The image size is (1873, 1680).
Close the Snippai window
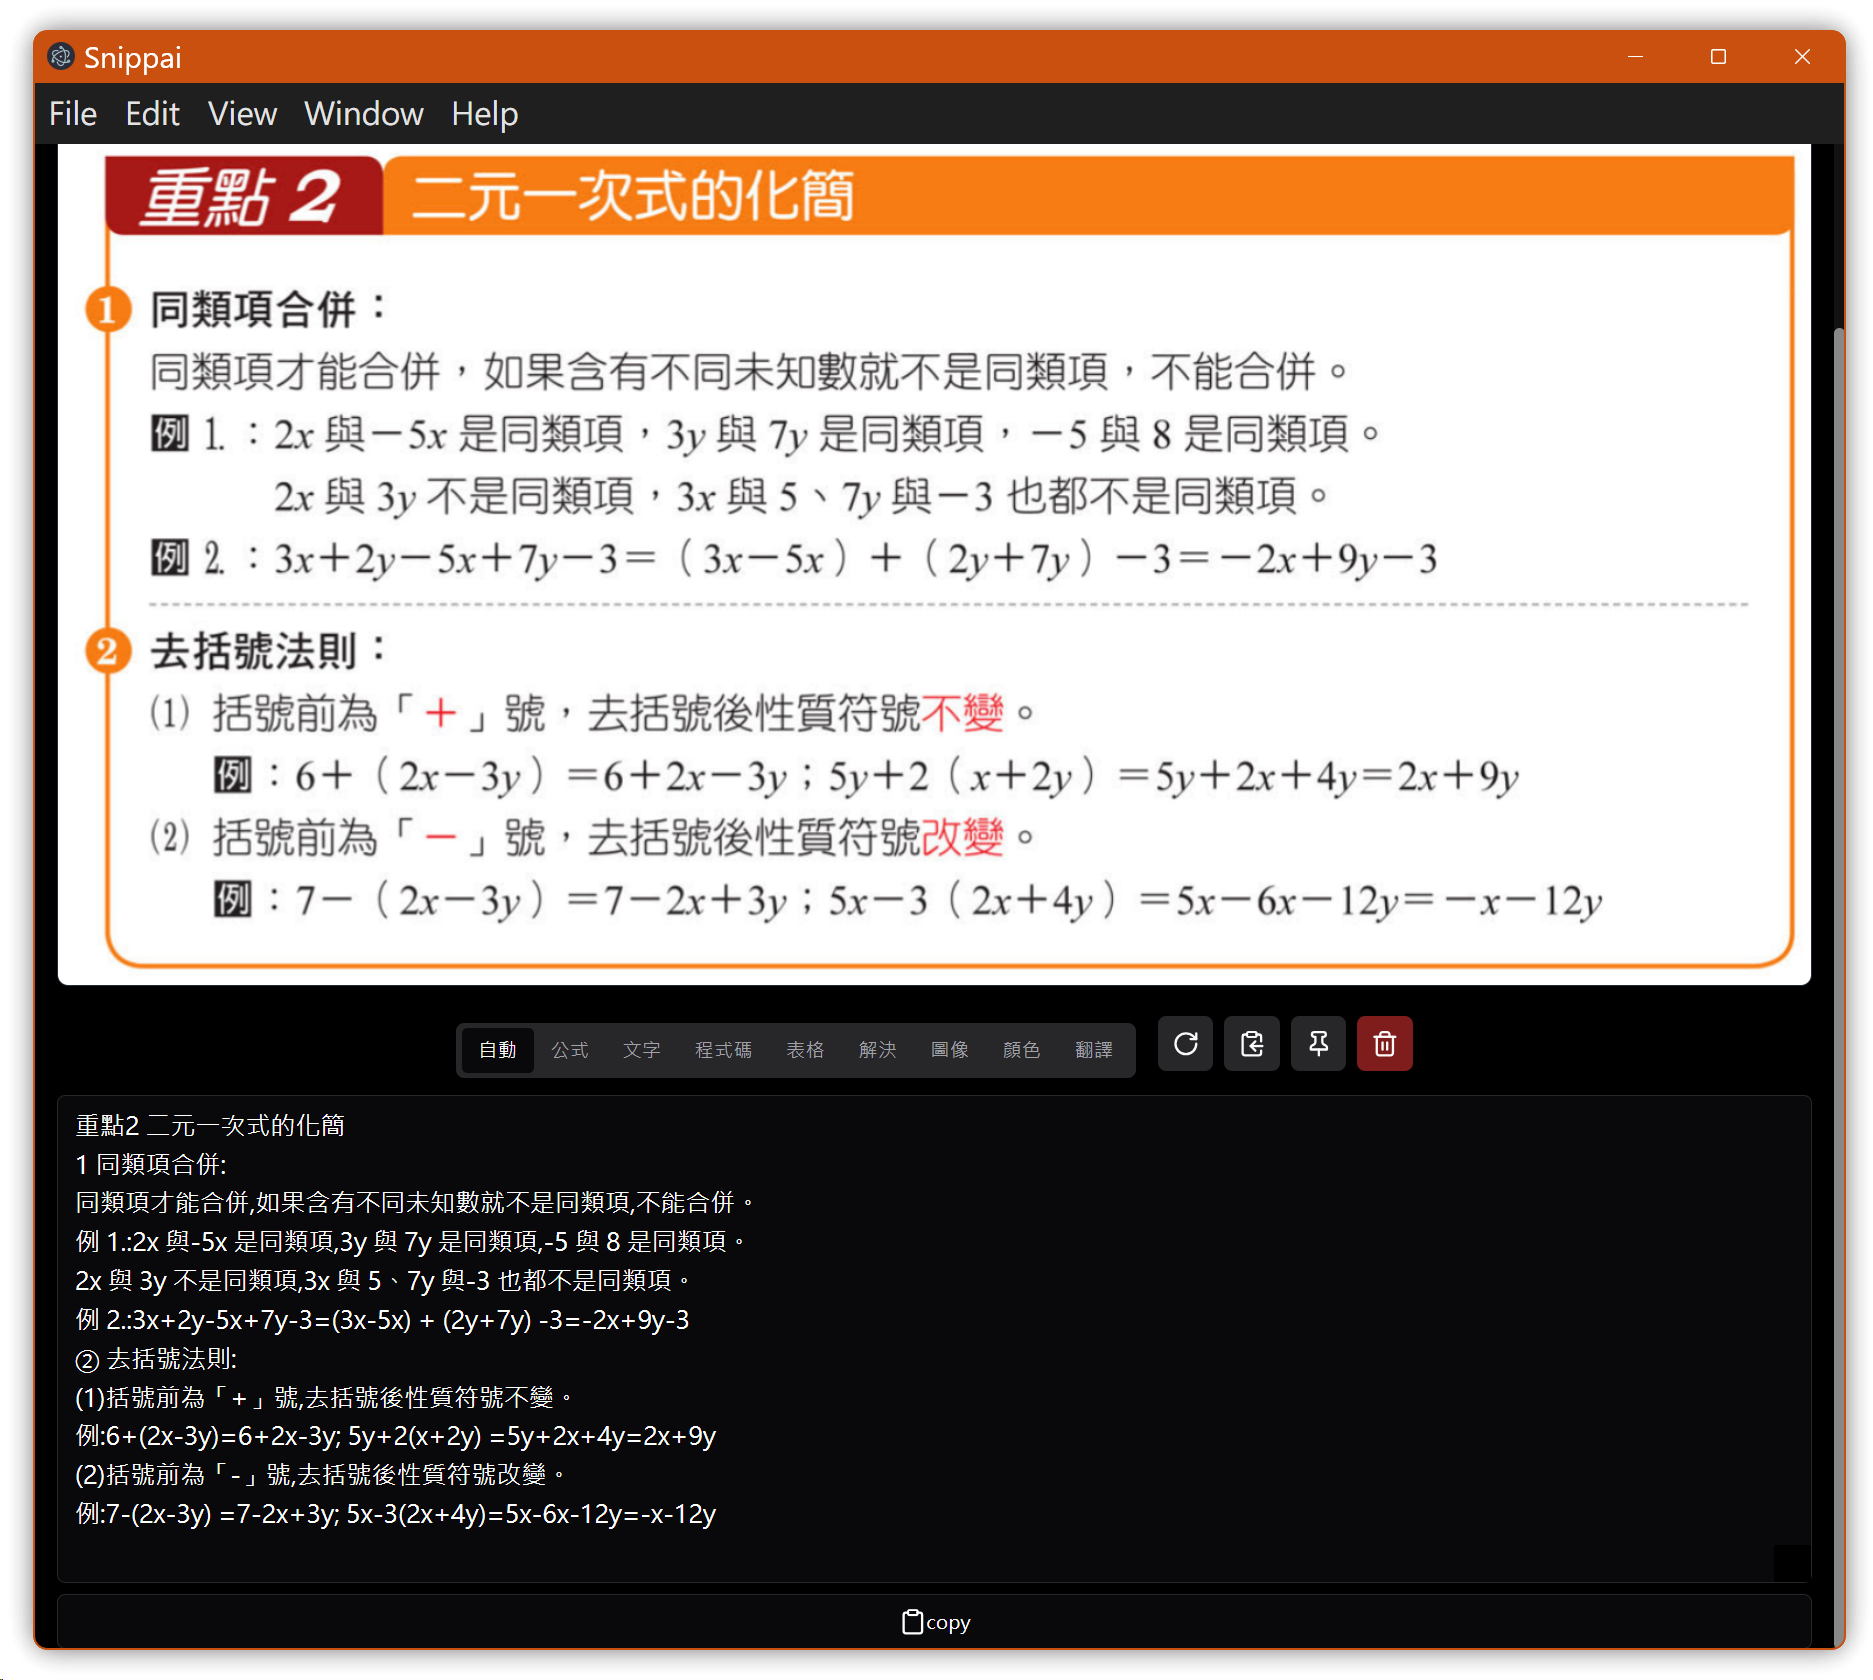(1802, 57)
